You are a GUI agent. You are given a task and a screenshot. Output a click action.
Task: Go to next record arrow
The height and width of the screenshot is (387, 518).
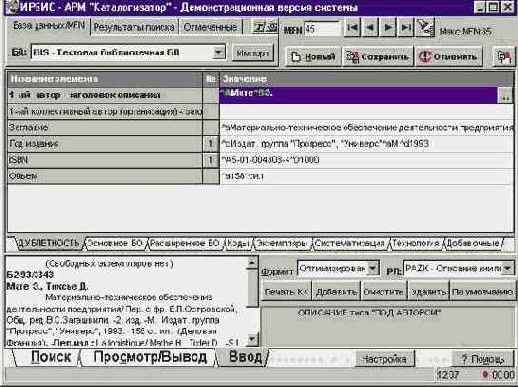[x=388, y=27]
